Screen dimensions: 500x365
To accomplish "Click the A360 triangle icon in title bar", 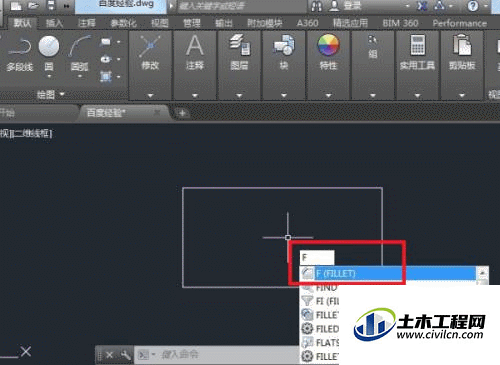I will click(440, 6).
